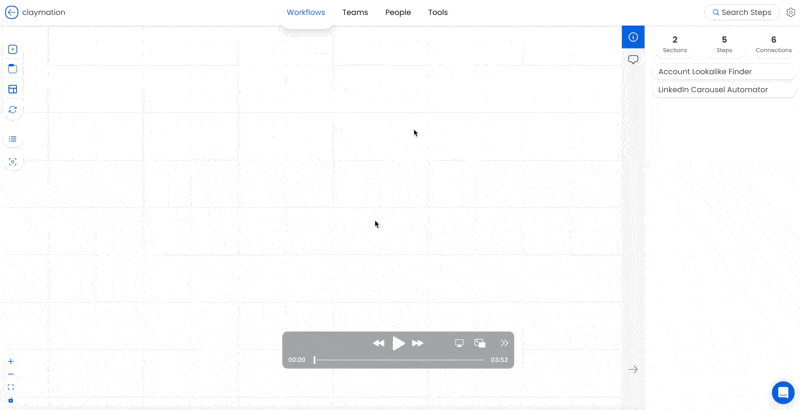Image resolution: width=800 pixels, height=410 pixels.
Task: Select Account Lookalike Finder section
Action: click(724, 72)
